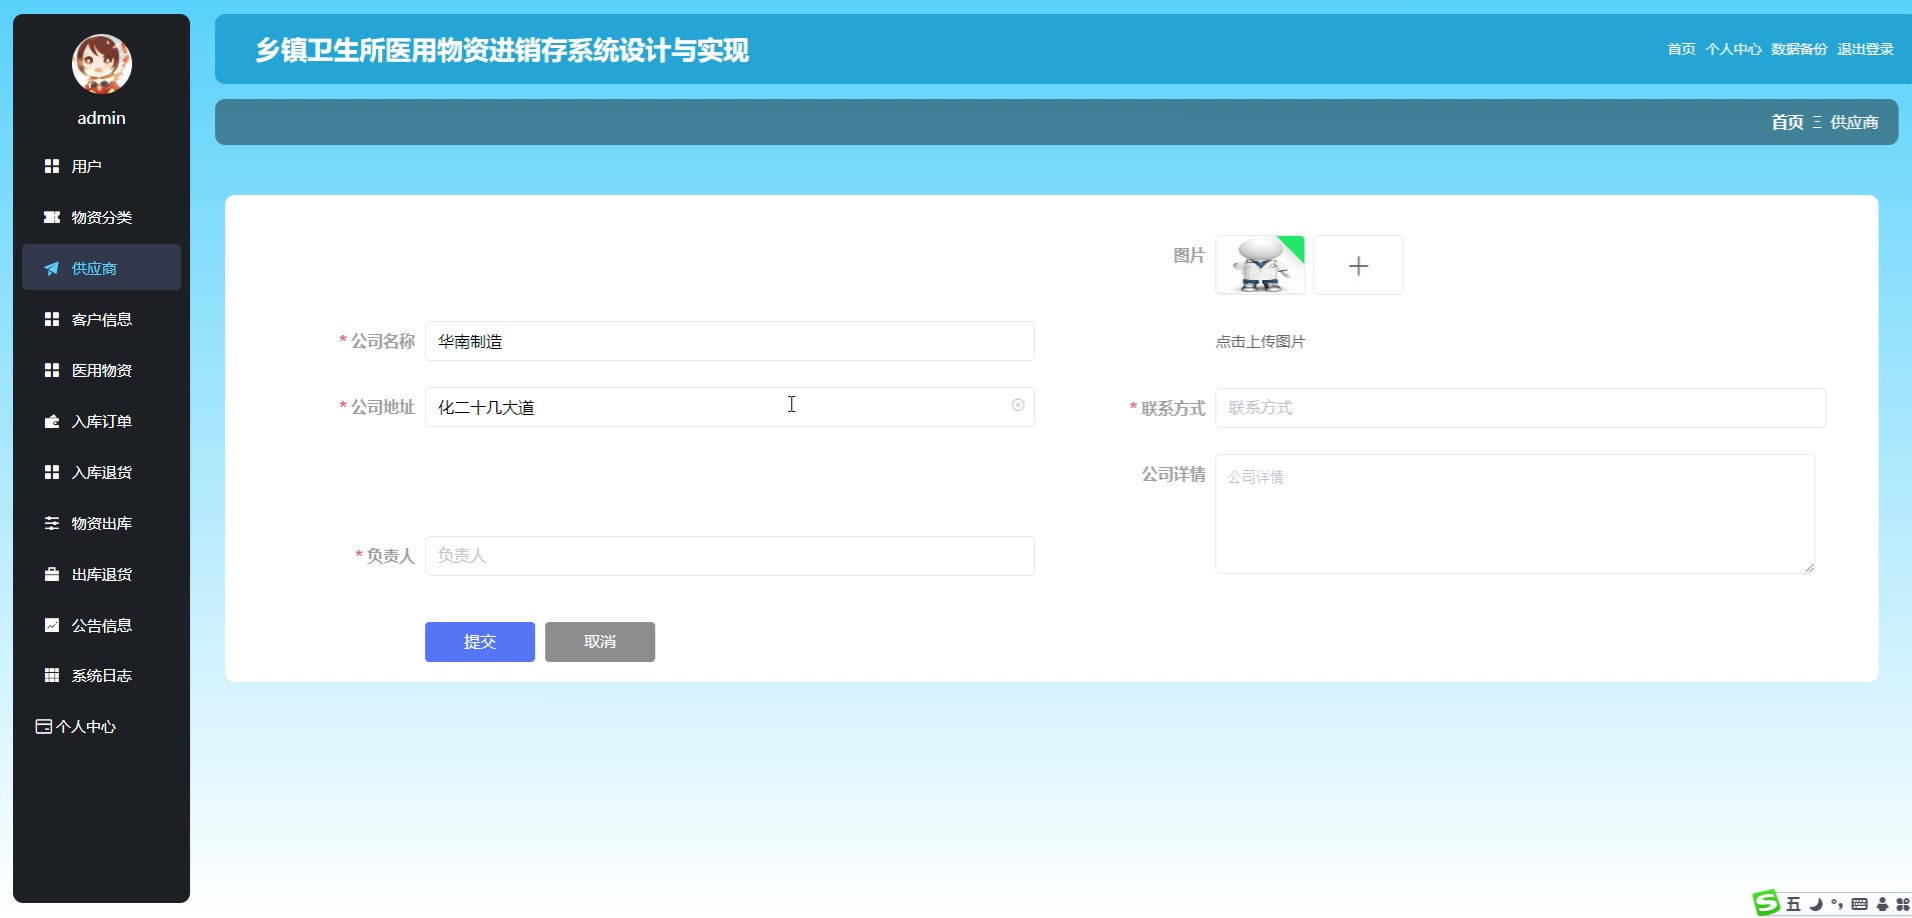Go to 首页 in the top header
The width and height of the screenshot is (1912, 918).
[x=1681, y=49]
